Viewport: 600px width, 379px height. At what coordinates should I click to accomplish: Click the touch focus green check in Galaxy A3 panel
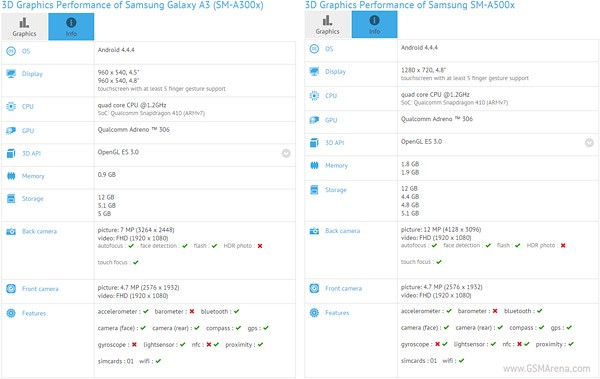[x=135, y=262]
